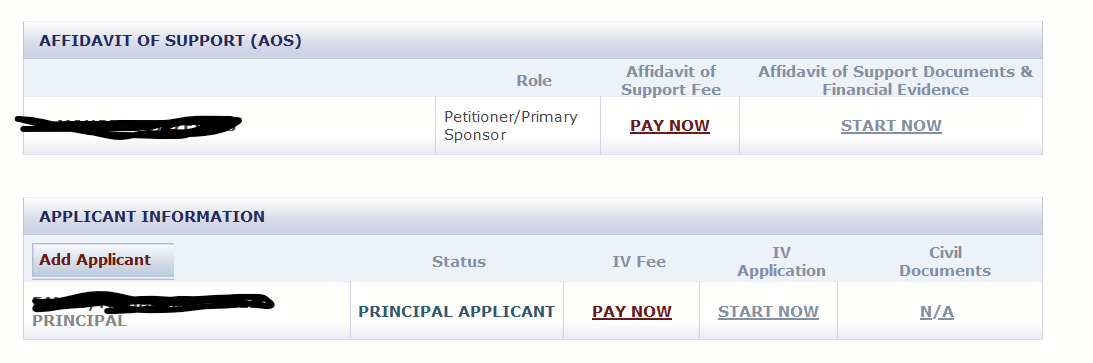Screen dimensions: 1093x363
Task: Click the Civil Documents column header
Action: tap(945, 262)
